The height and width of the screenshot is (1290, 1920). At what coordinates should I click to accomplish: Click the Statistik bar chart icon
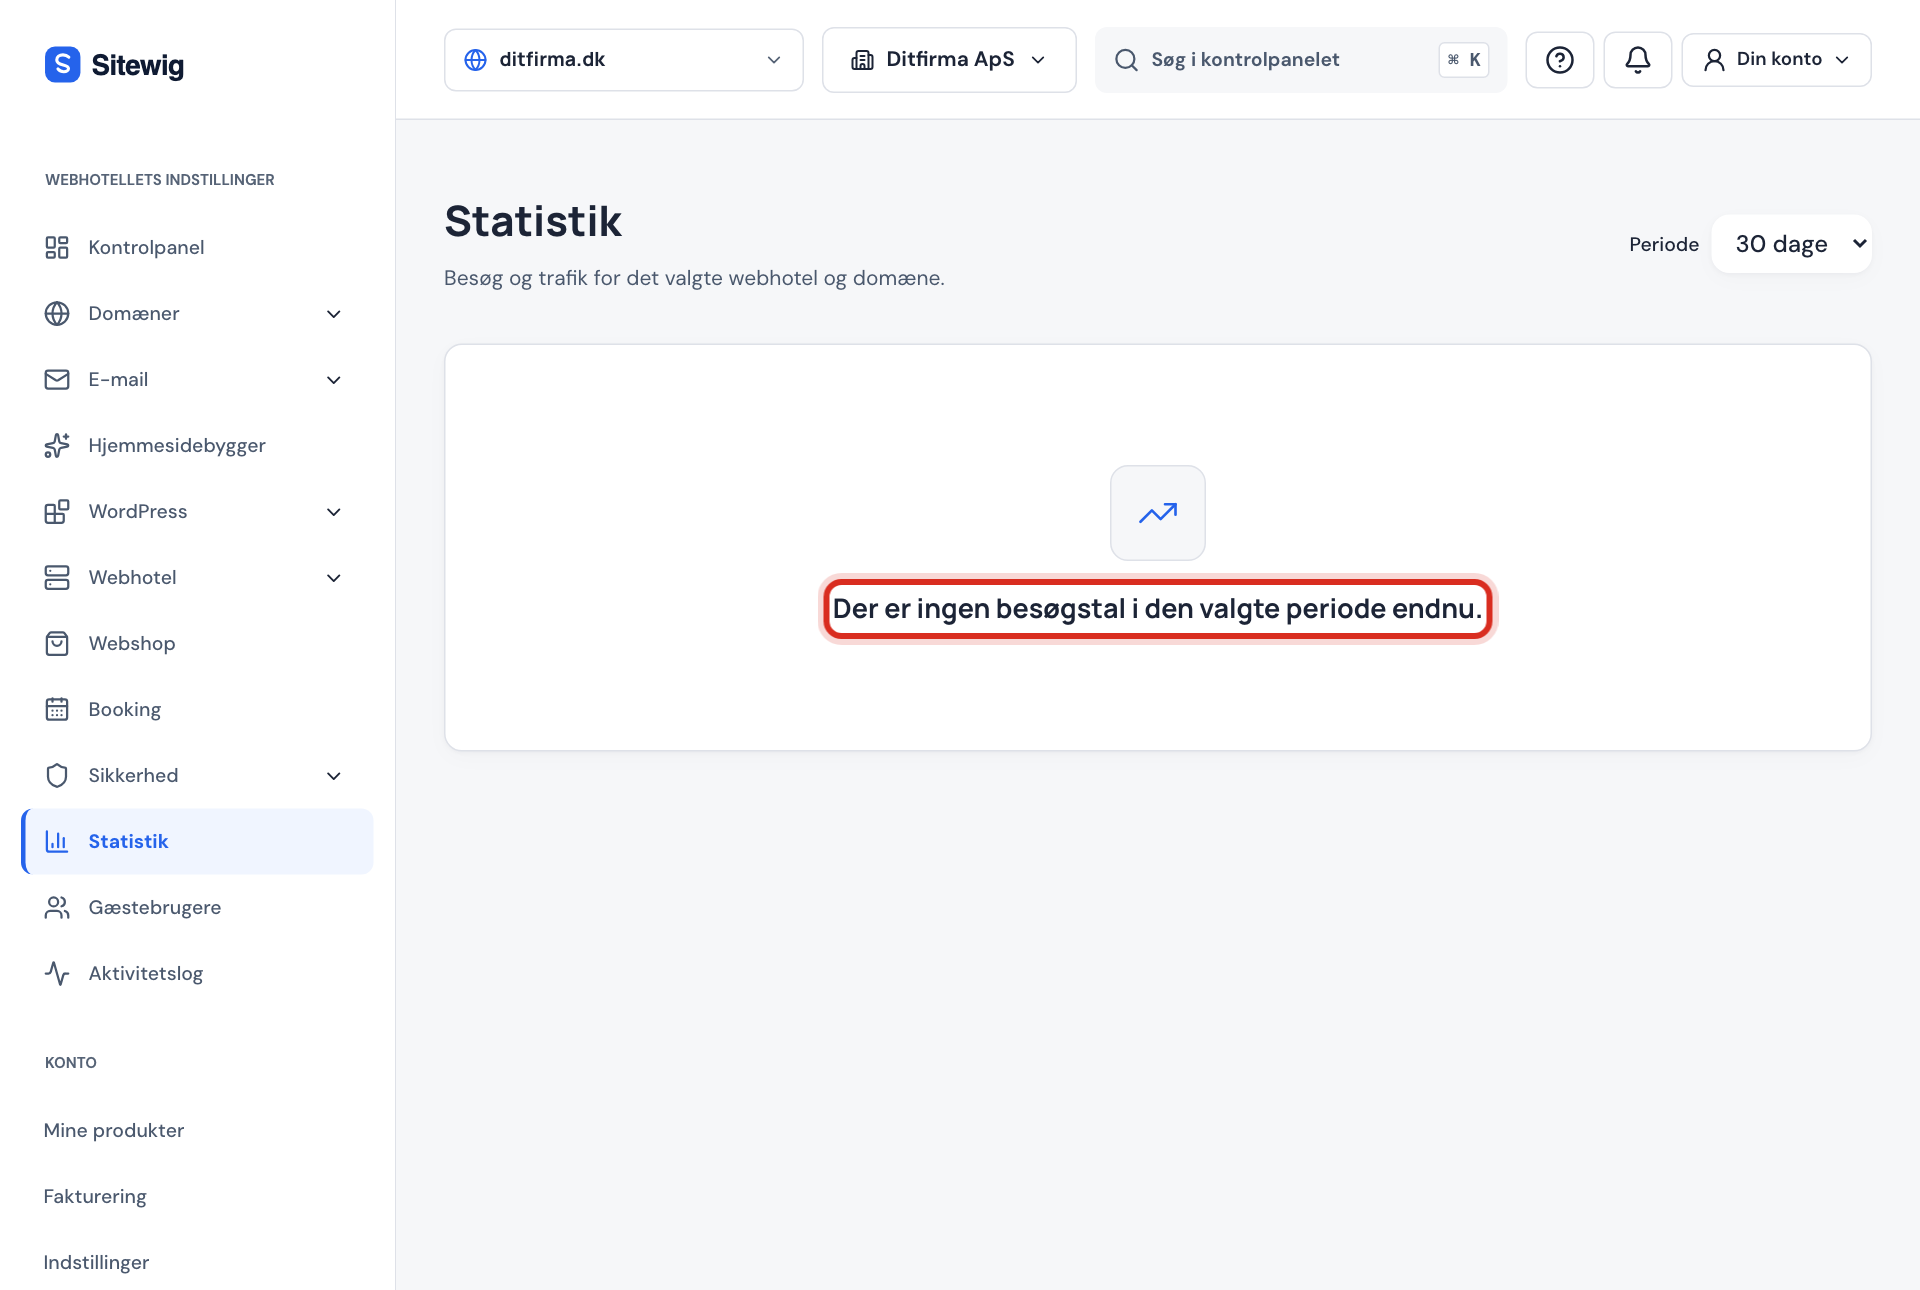(57, 841)
